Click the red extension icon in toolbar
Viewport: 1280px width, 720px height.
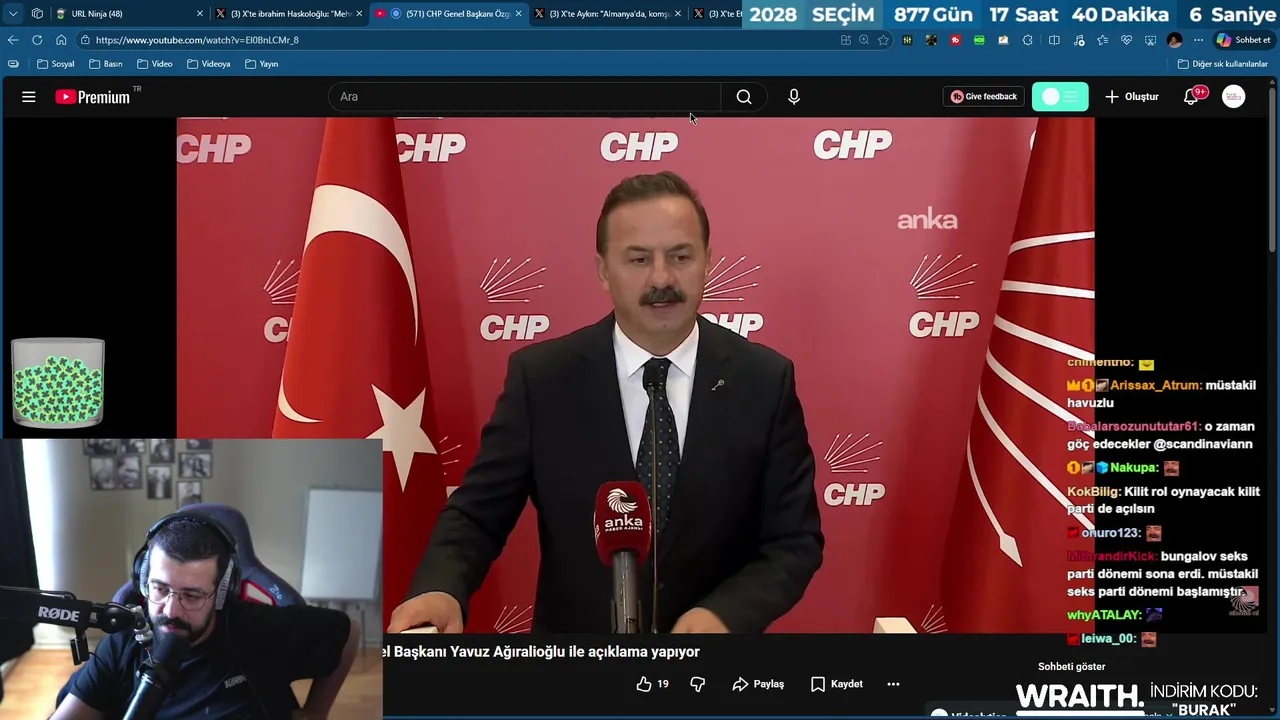(955, 40)
